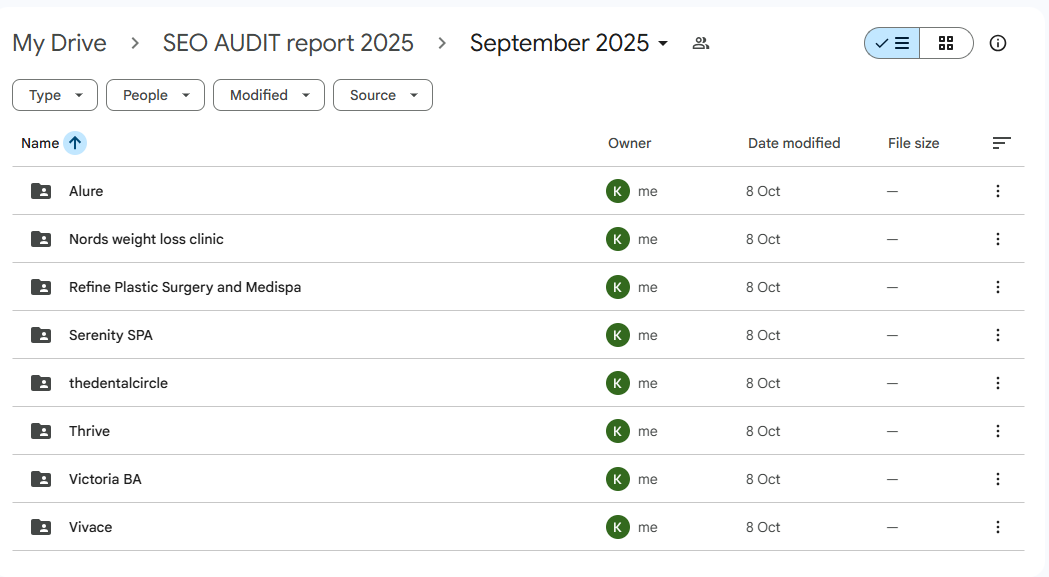The width and height of the screenshot is (1049, 577).
Task: Go to SEO AUDIT report 2025 breadcrumb
Action: (288, 43)
